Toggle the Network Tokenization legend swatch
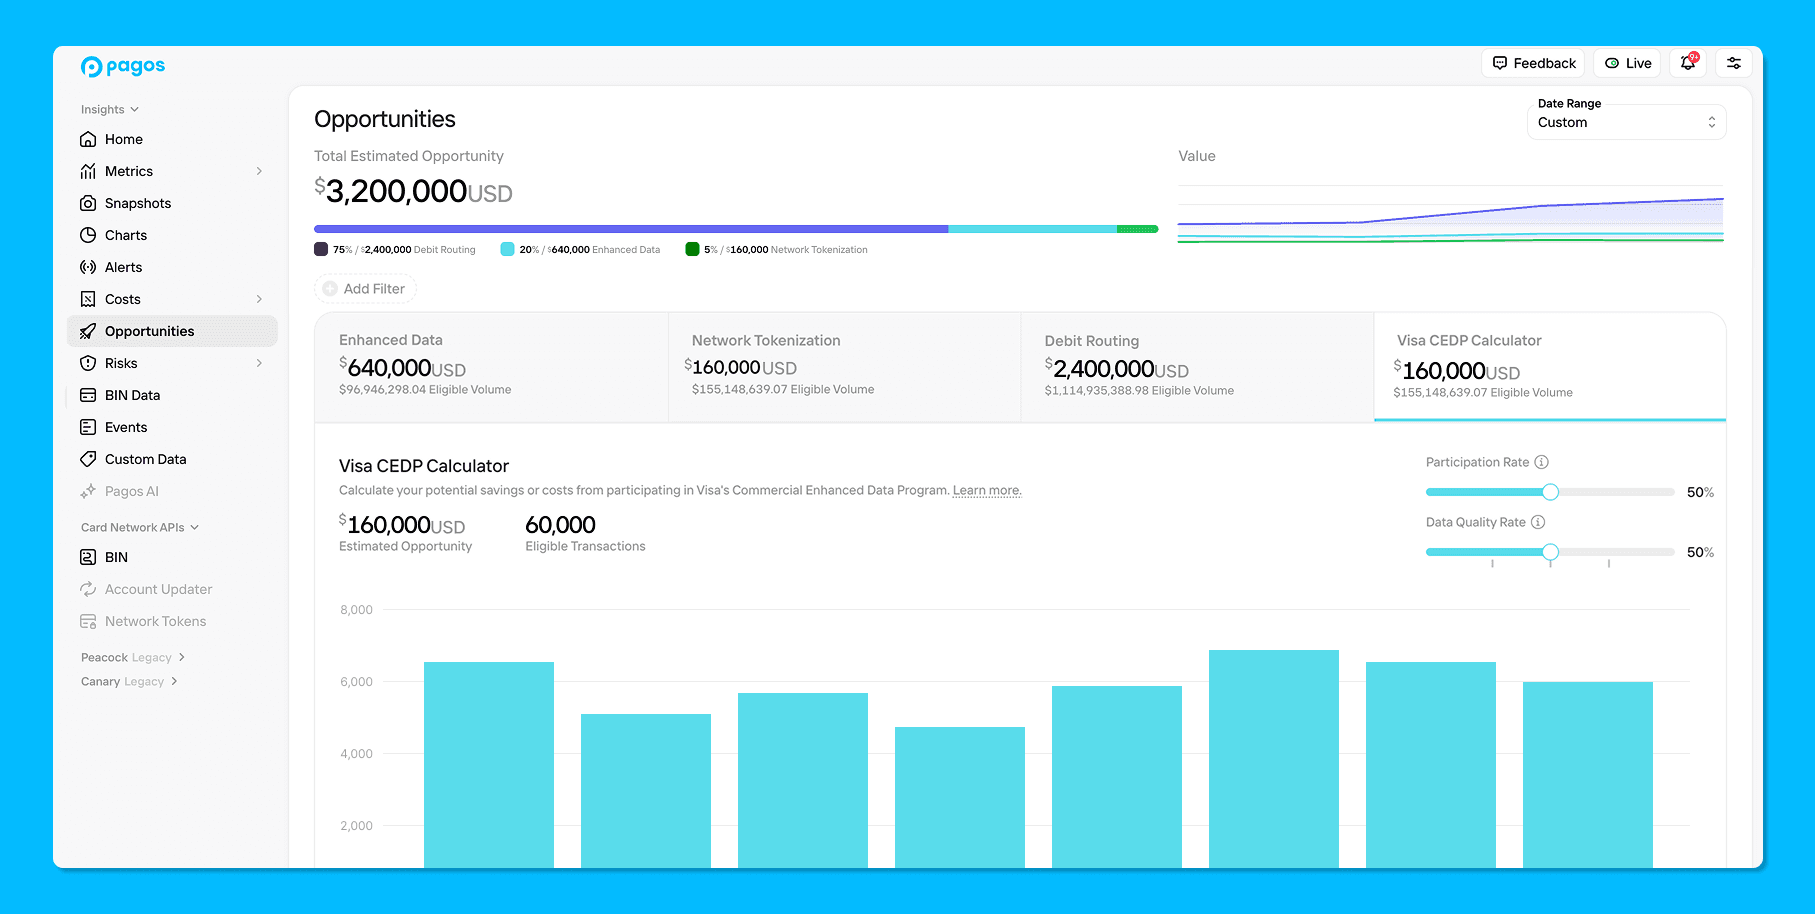The height and width of the screenshot is (914, 1815). point(692,249)
